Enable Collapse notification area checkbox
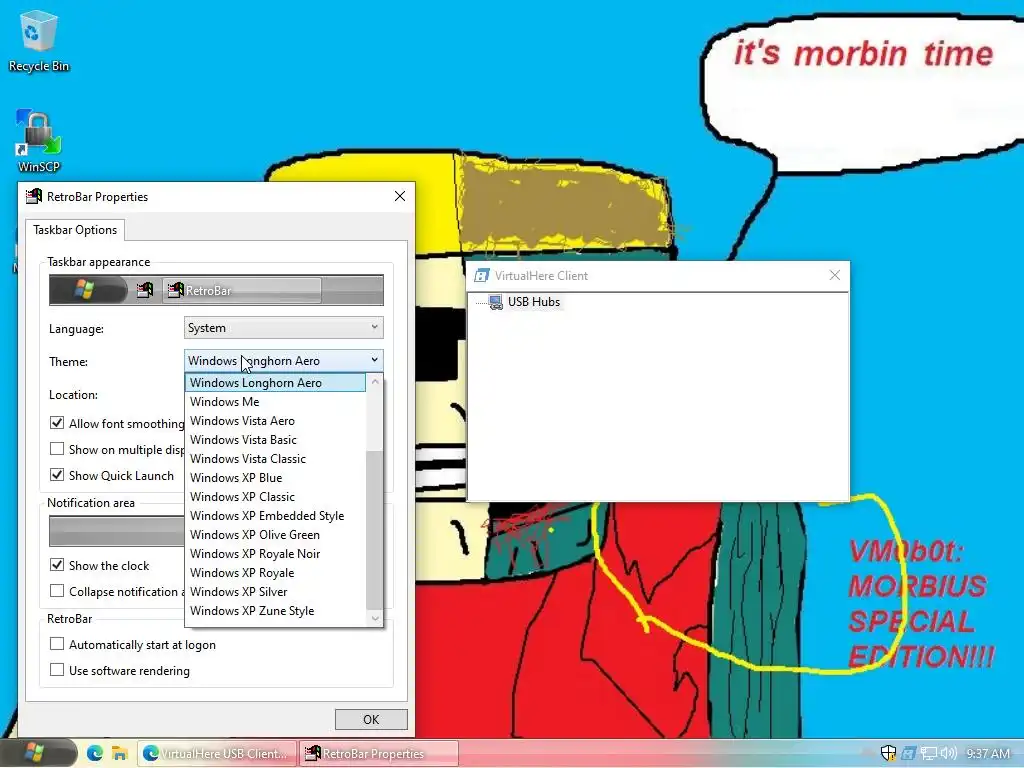The width and height of the screenshot is (1024, 768). click(57, 591)
